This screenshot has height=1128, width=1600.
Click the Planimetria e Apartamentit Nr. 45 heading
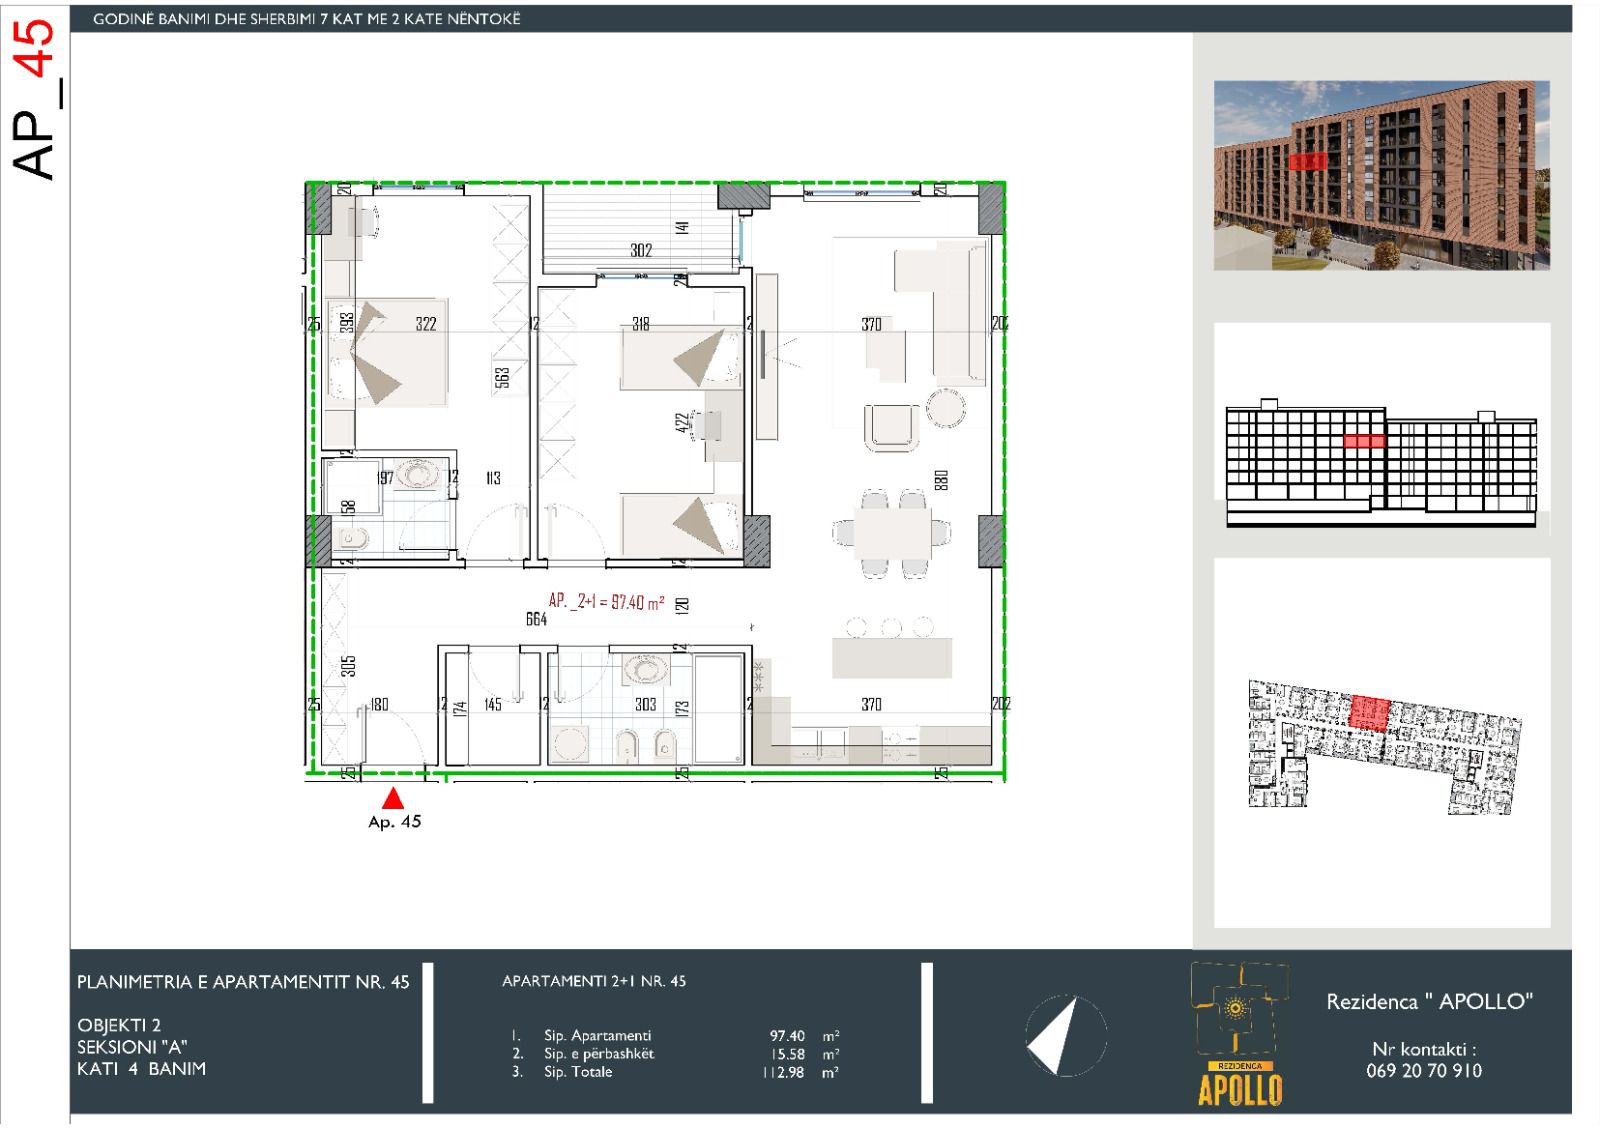click(x=243, y=982)
